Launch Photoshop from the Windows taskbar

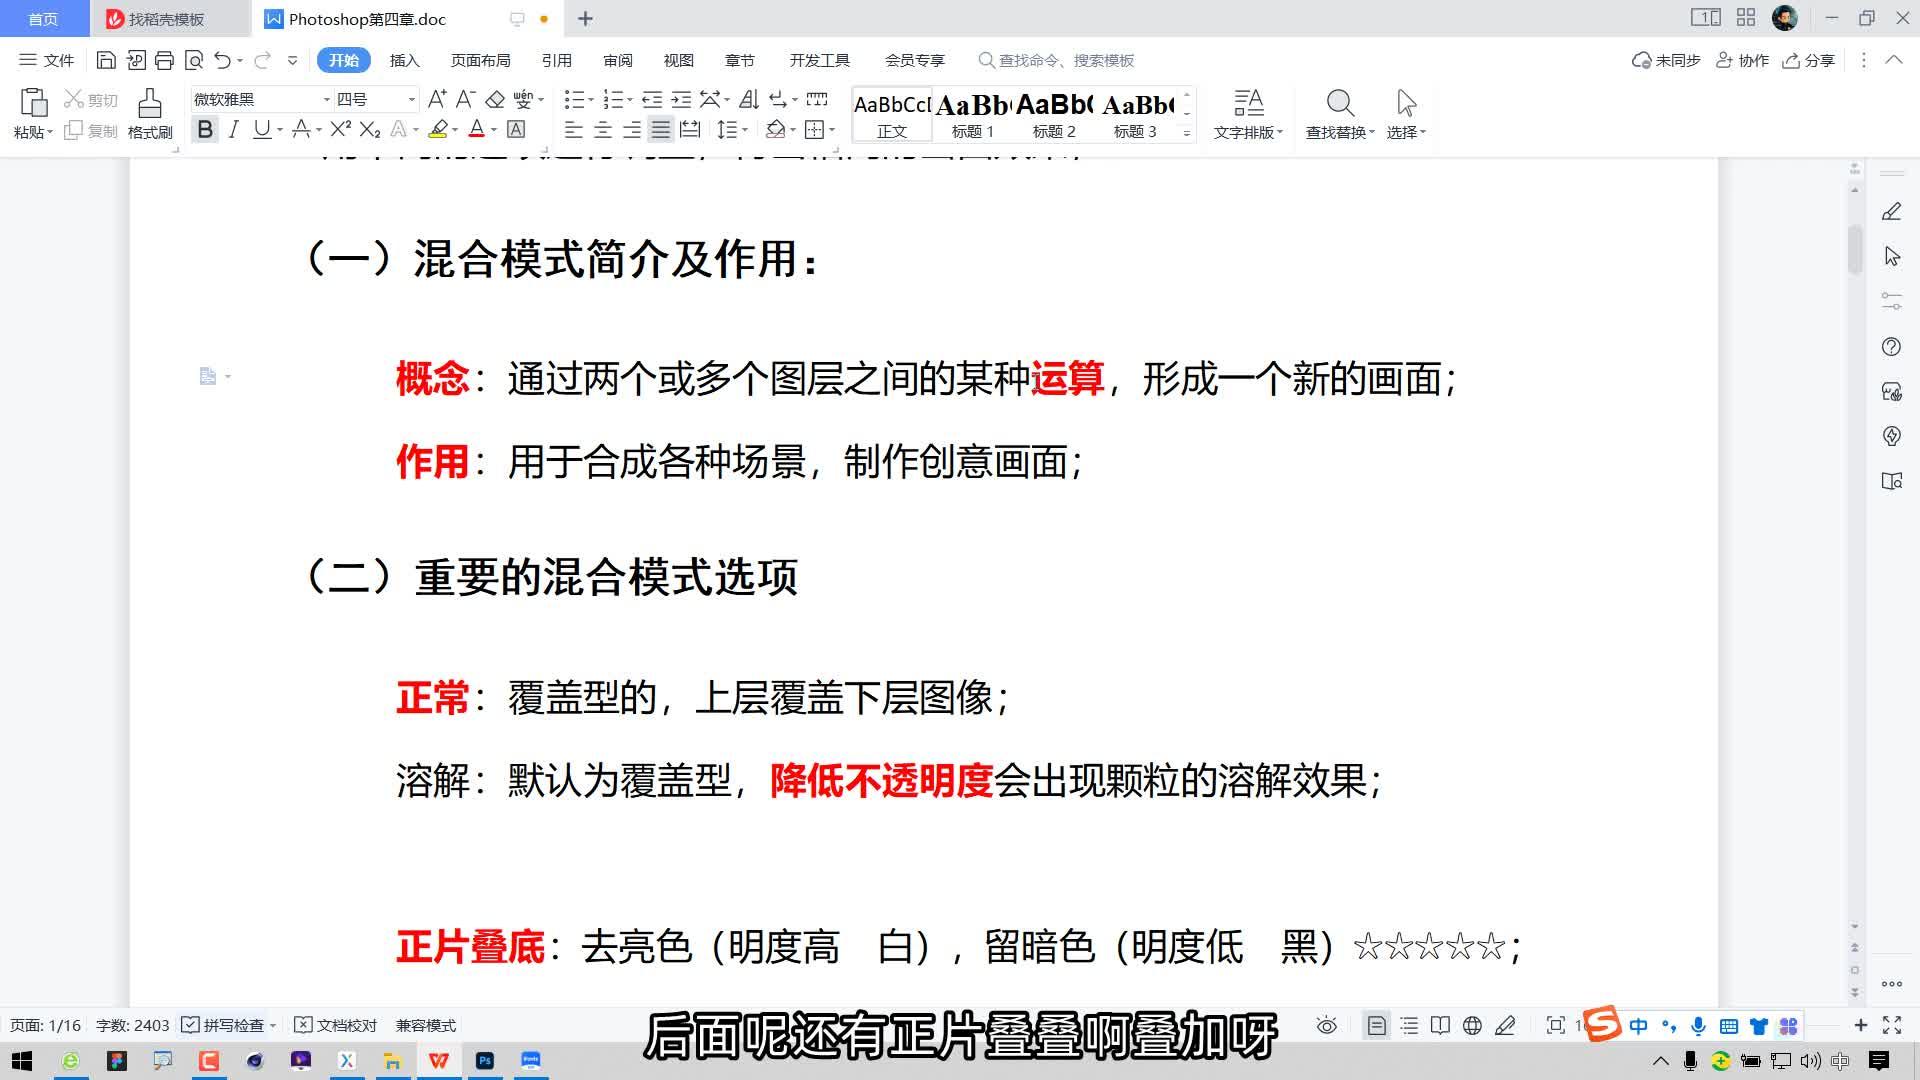coord(485,1060)
